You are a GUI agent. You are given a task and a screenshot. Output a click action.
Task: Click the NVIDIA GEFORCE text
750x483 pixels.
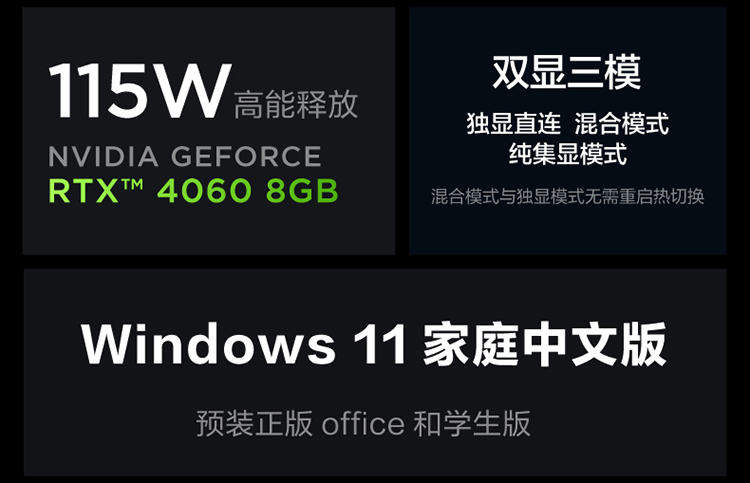[185, 156]
